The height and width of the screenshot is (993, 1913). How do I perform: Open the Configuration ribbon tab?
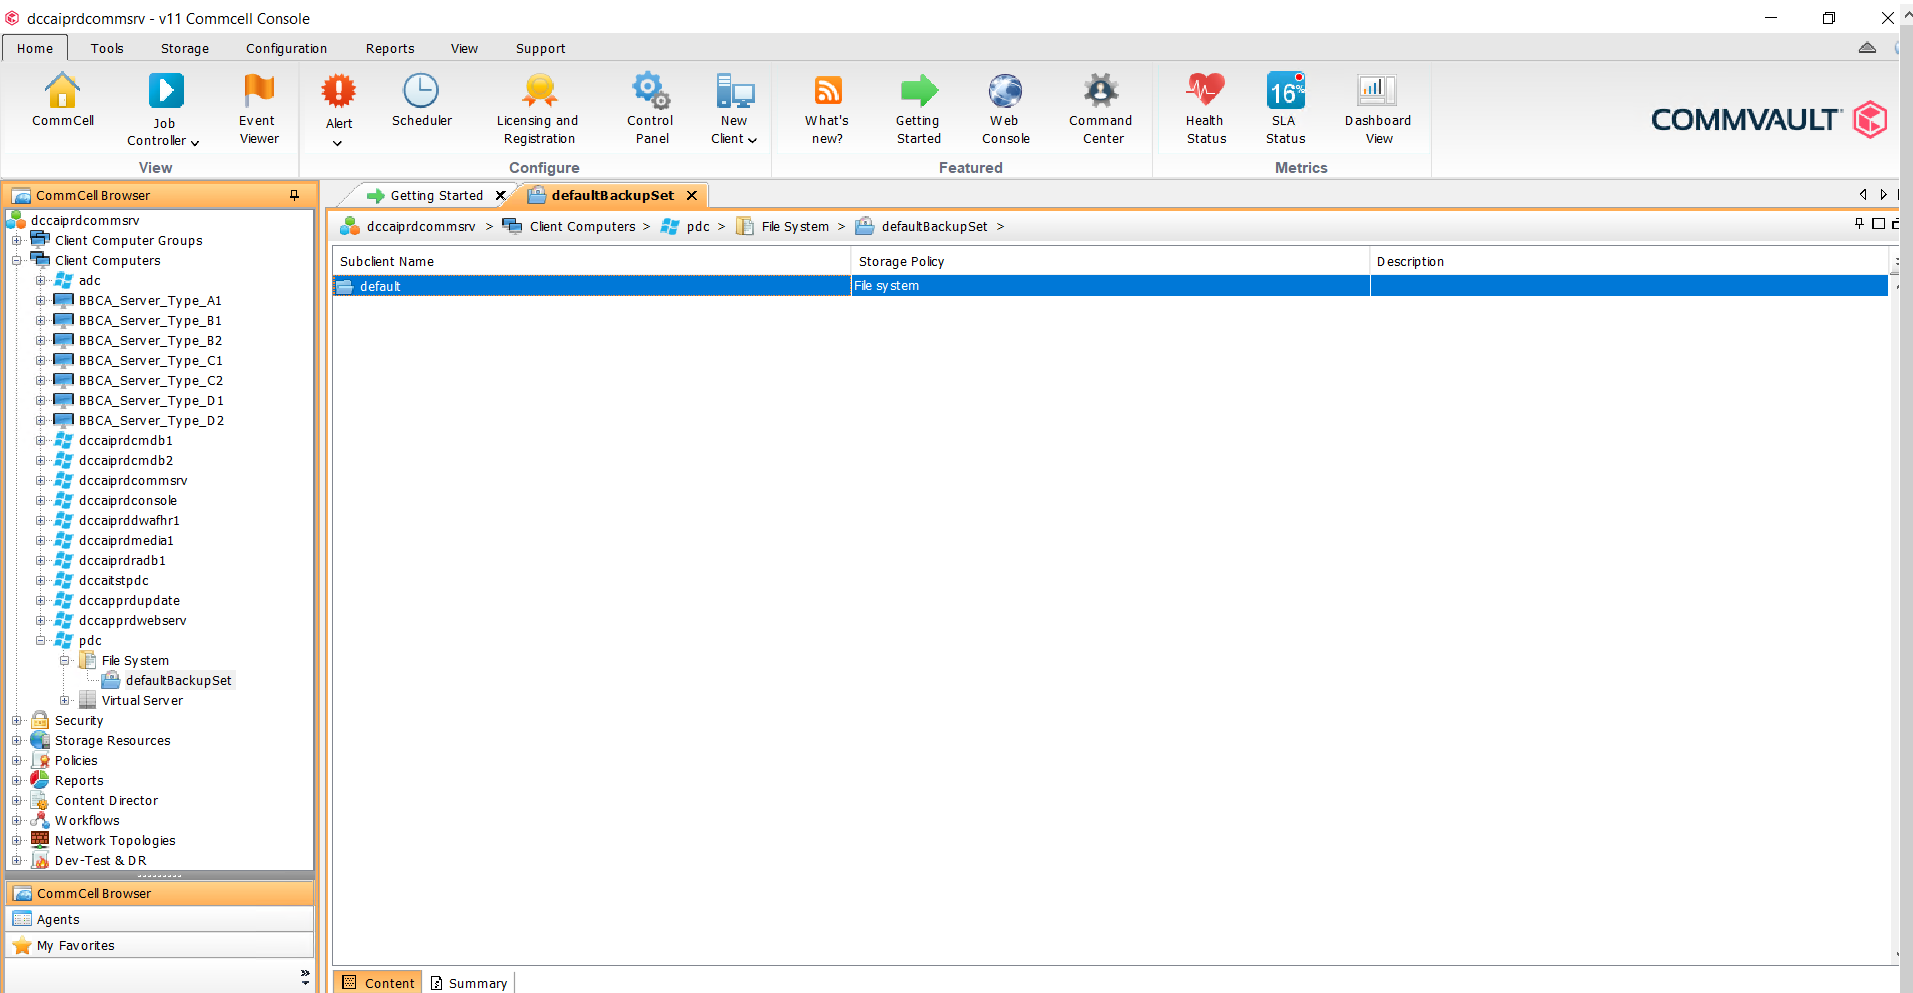[286, 48]
